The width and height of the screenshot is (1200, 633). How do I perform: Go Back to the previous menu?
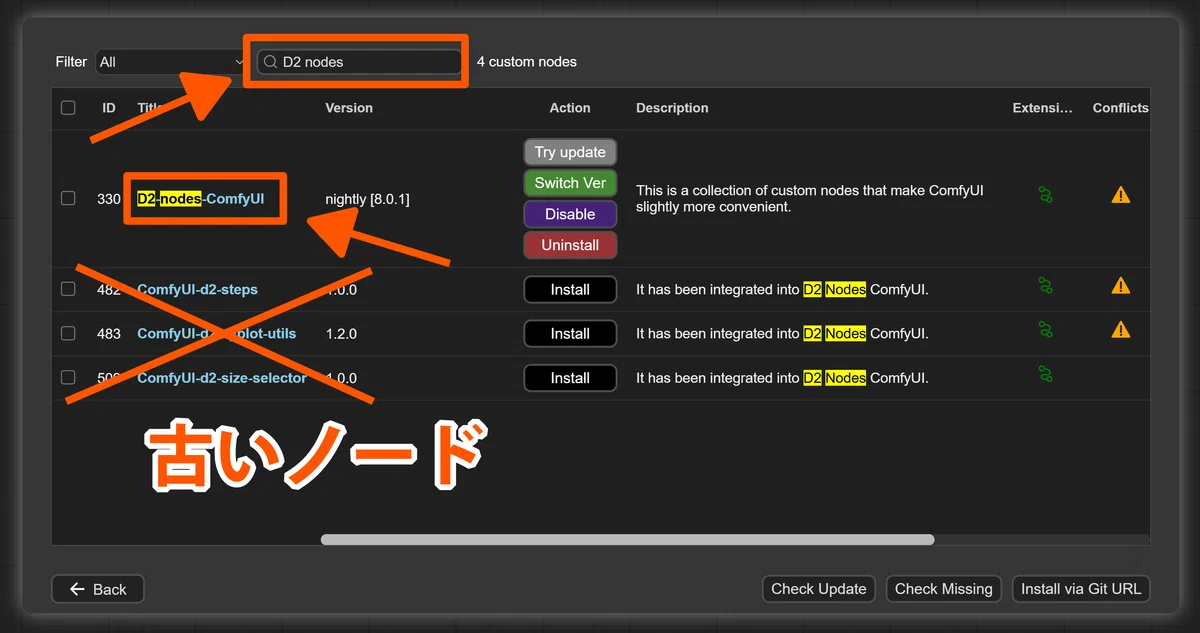pyautogui.click(x=98, y=589)
